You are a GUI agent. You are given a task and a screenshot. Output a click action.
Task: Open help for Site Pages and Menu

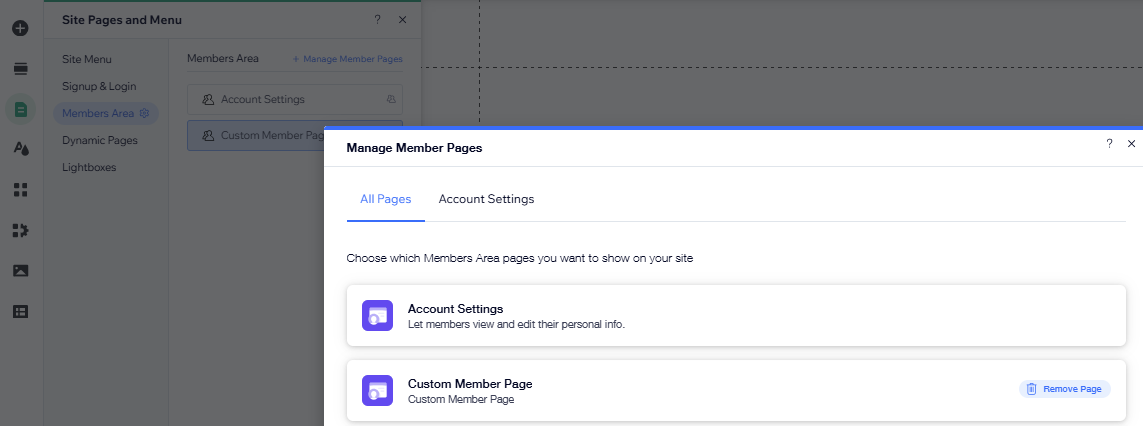[x=377, y=20]
